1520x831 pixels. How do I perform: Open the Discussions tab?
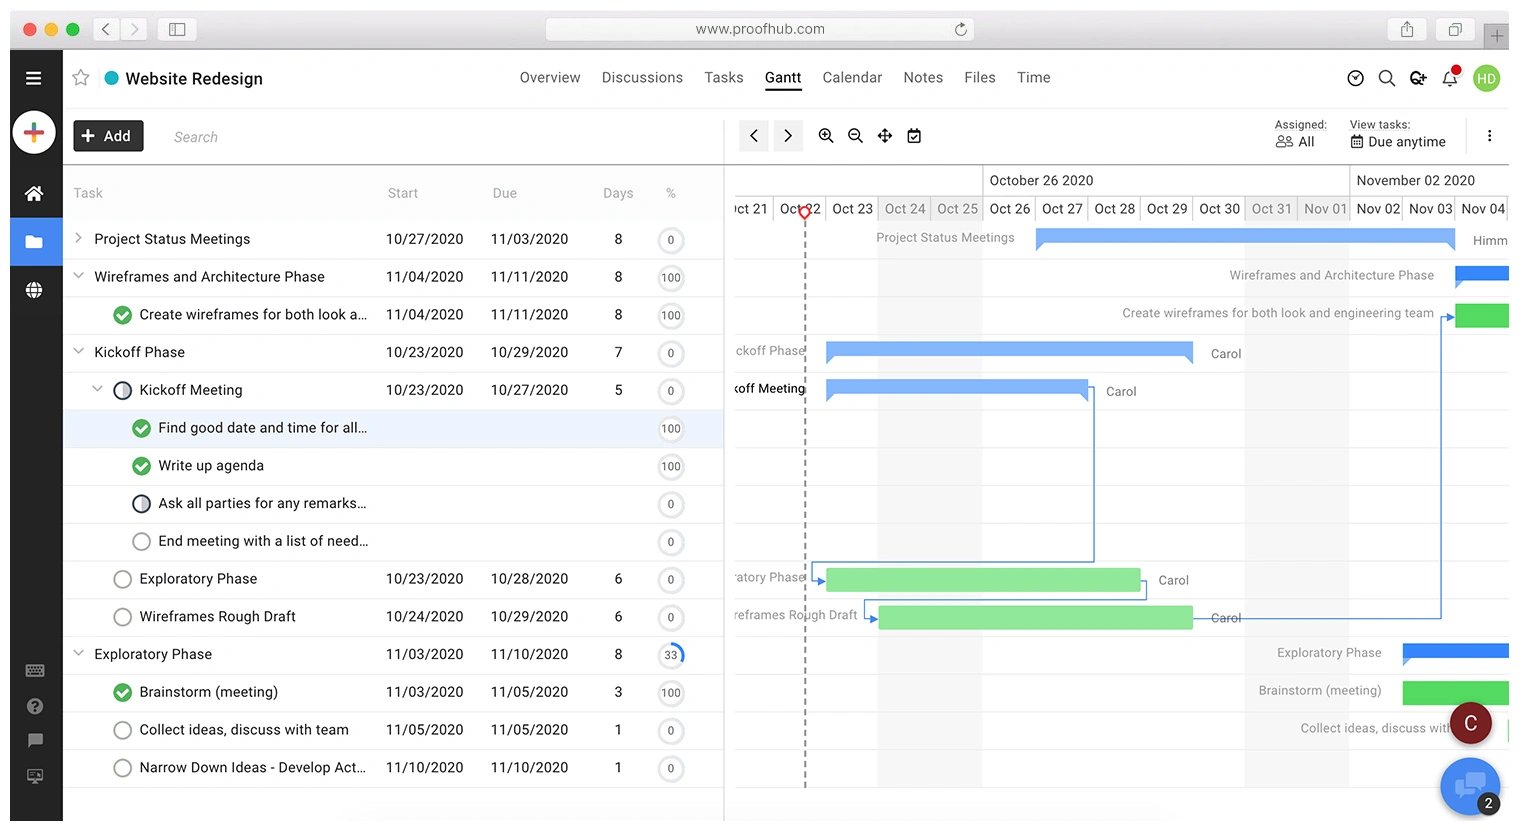coord(642,78)
